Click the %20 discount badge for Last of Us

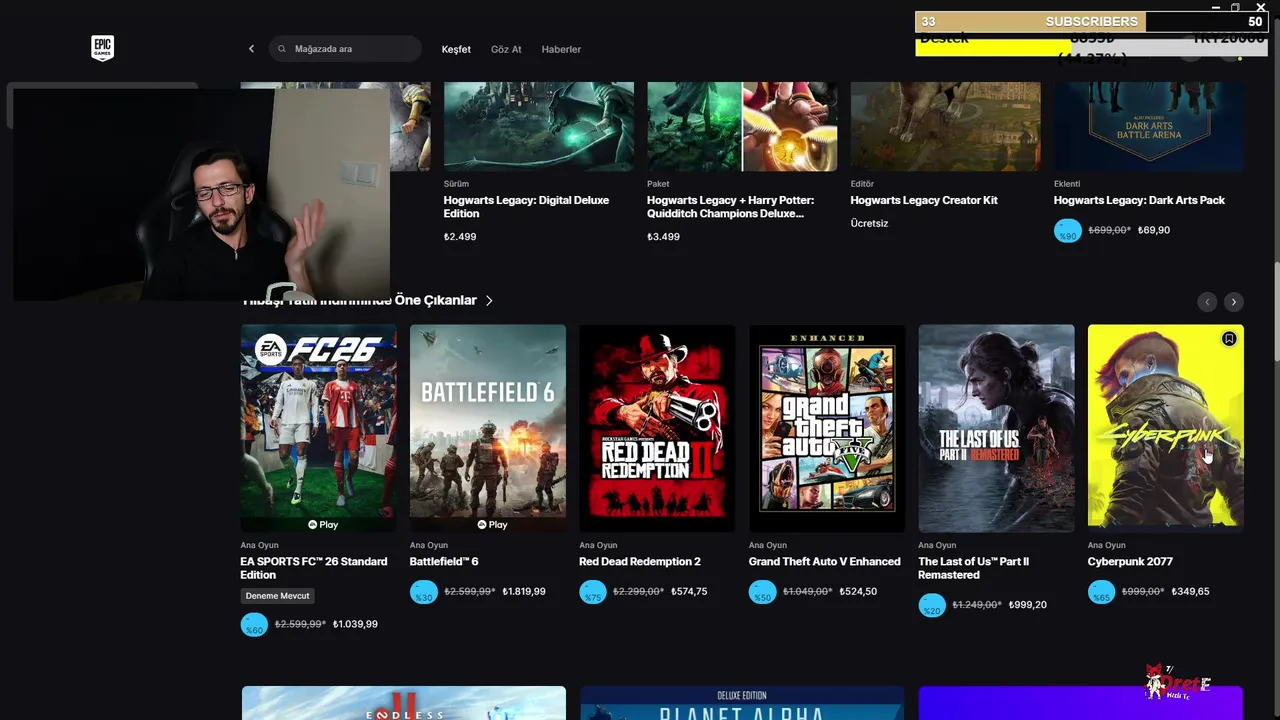[x=932, y=605]
